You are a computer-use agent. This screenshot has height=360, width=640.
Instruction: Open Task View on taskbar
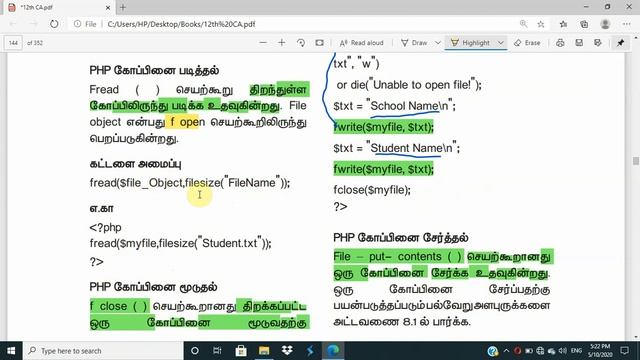(x=217, y=351)
